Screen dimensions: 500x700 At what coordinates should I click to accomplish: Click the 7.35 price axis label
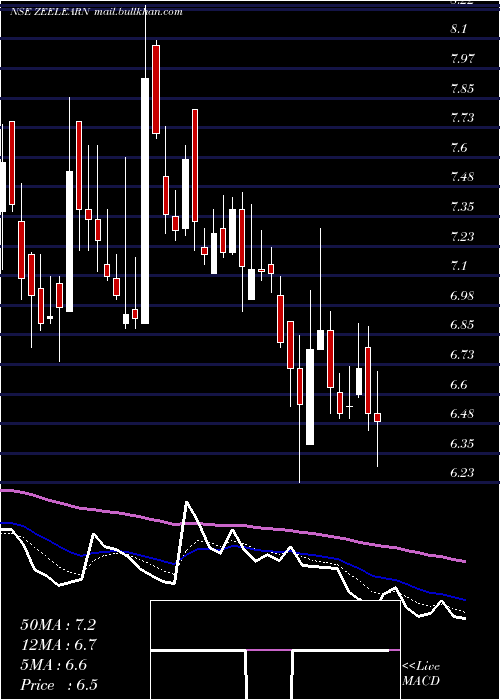click(x=462, y=207)
